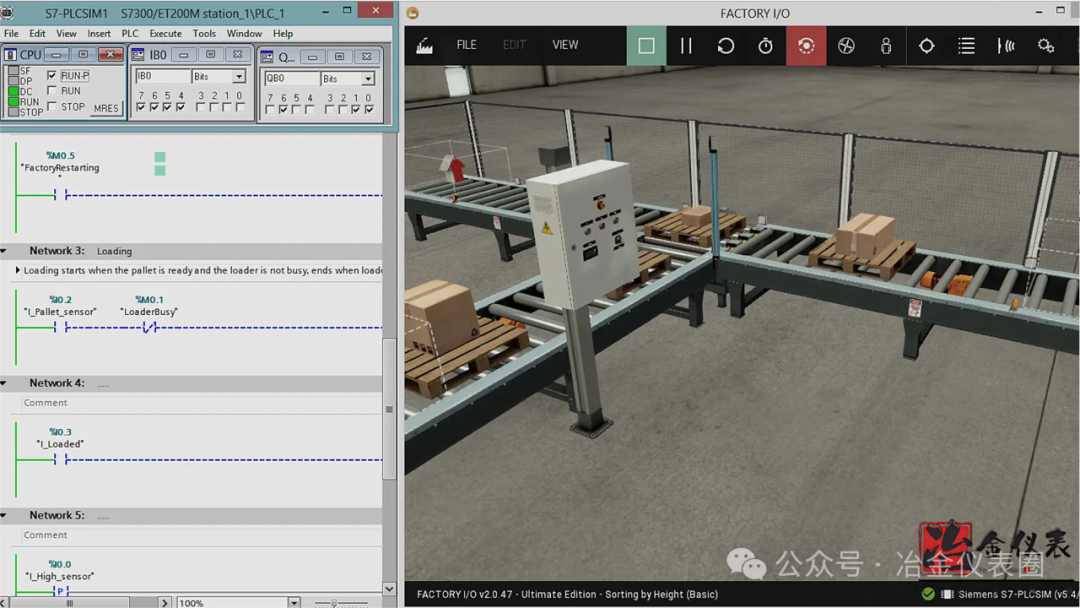Open the QB0 Bits format dropdown
This screenshot has height=608, width=1080.
click(368, 78)
